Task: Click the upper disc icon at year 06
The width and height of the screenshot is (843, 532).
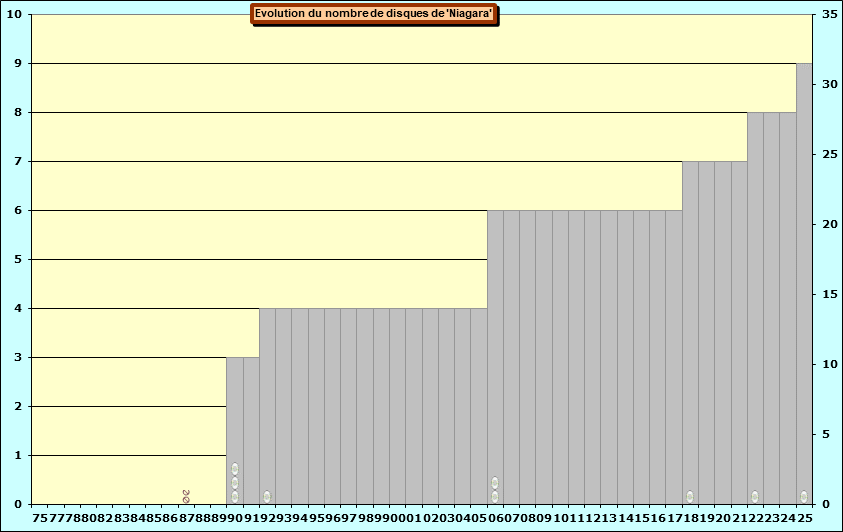Action: pyautogui.click(x=495, y=483)
